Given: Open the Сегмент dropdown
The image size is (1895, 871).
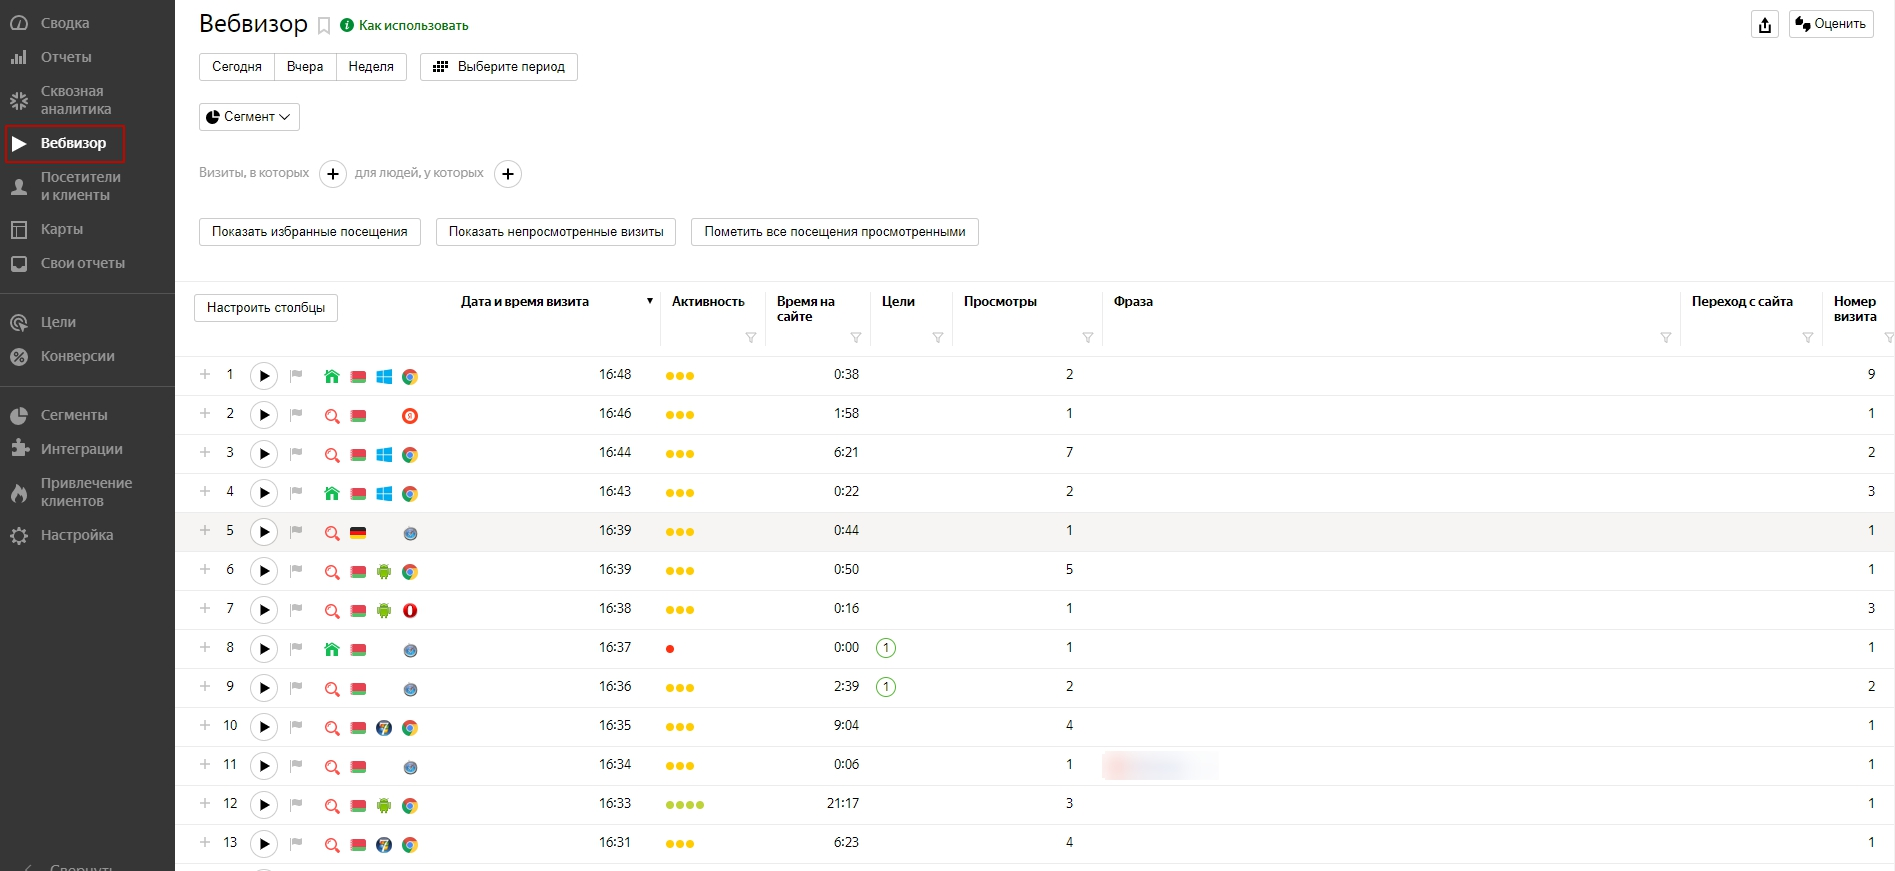Looking at the screenshot, I should (x=249, y=117).
